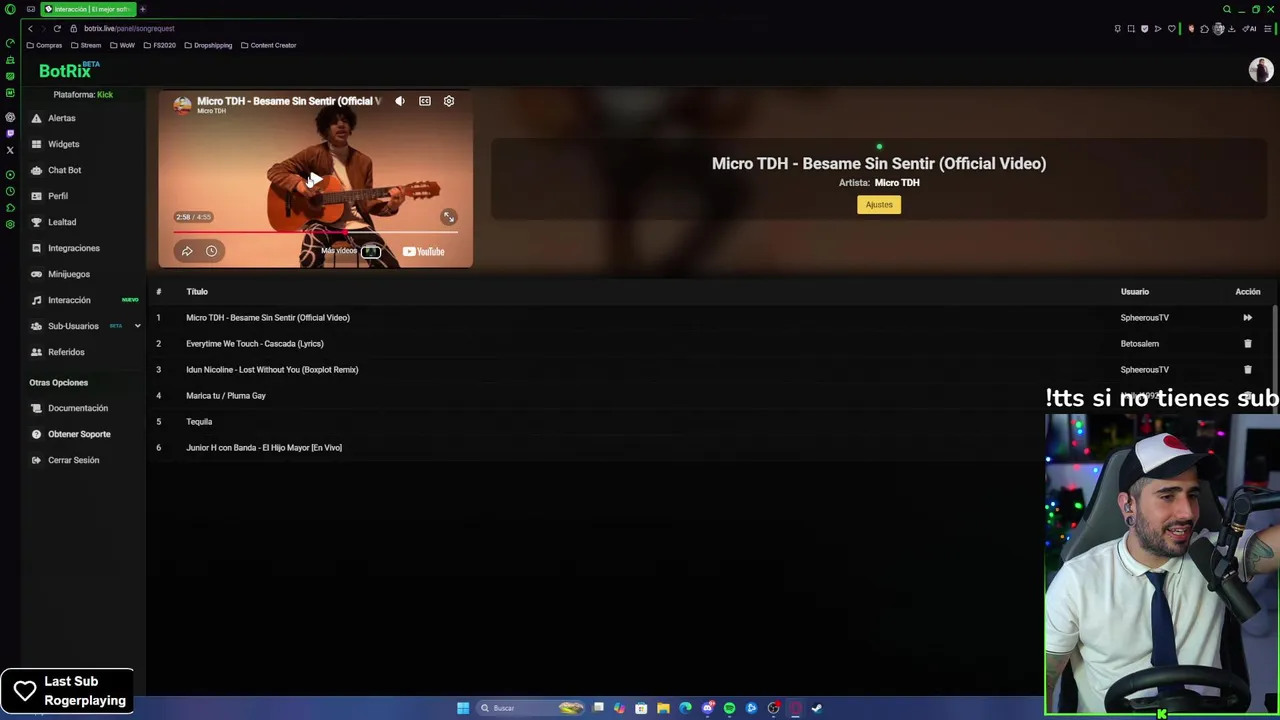
Task: Open the Content Creator bookmarks folder
Action: click(x=268, y=45)
